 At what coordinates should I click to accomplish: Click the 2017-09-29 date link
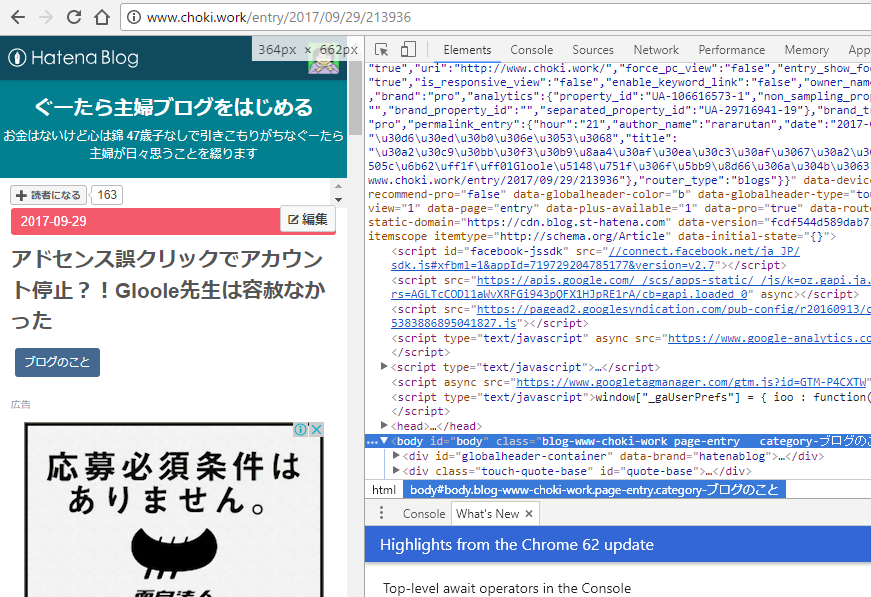53,222
